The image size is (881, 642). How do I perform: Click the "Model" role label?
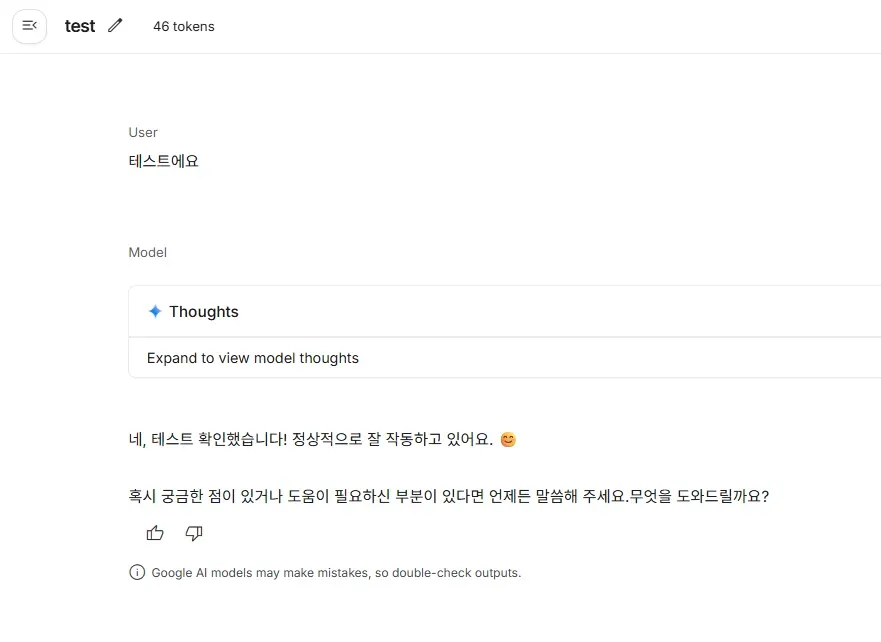click(148, 253)
